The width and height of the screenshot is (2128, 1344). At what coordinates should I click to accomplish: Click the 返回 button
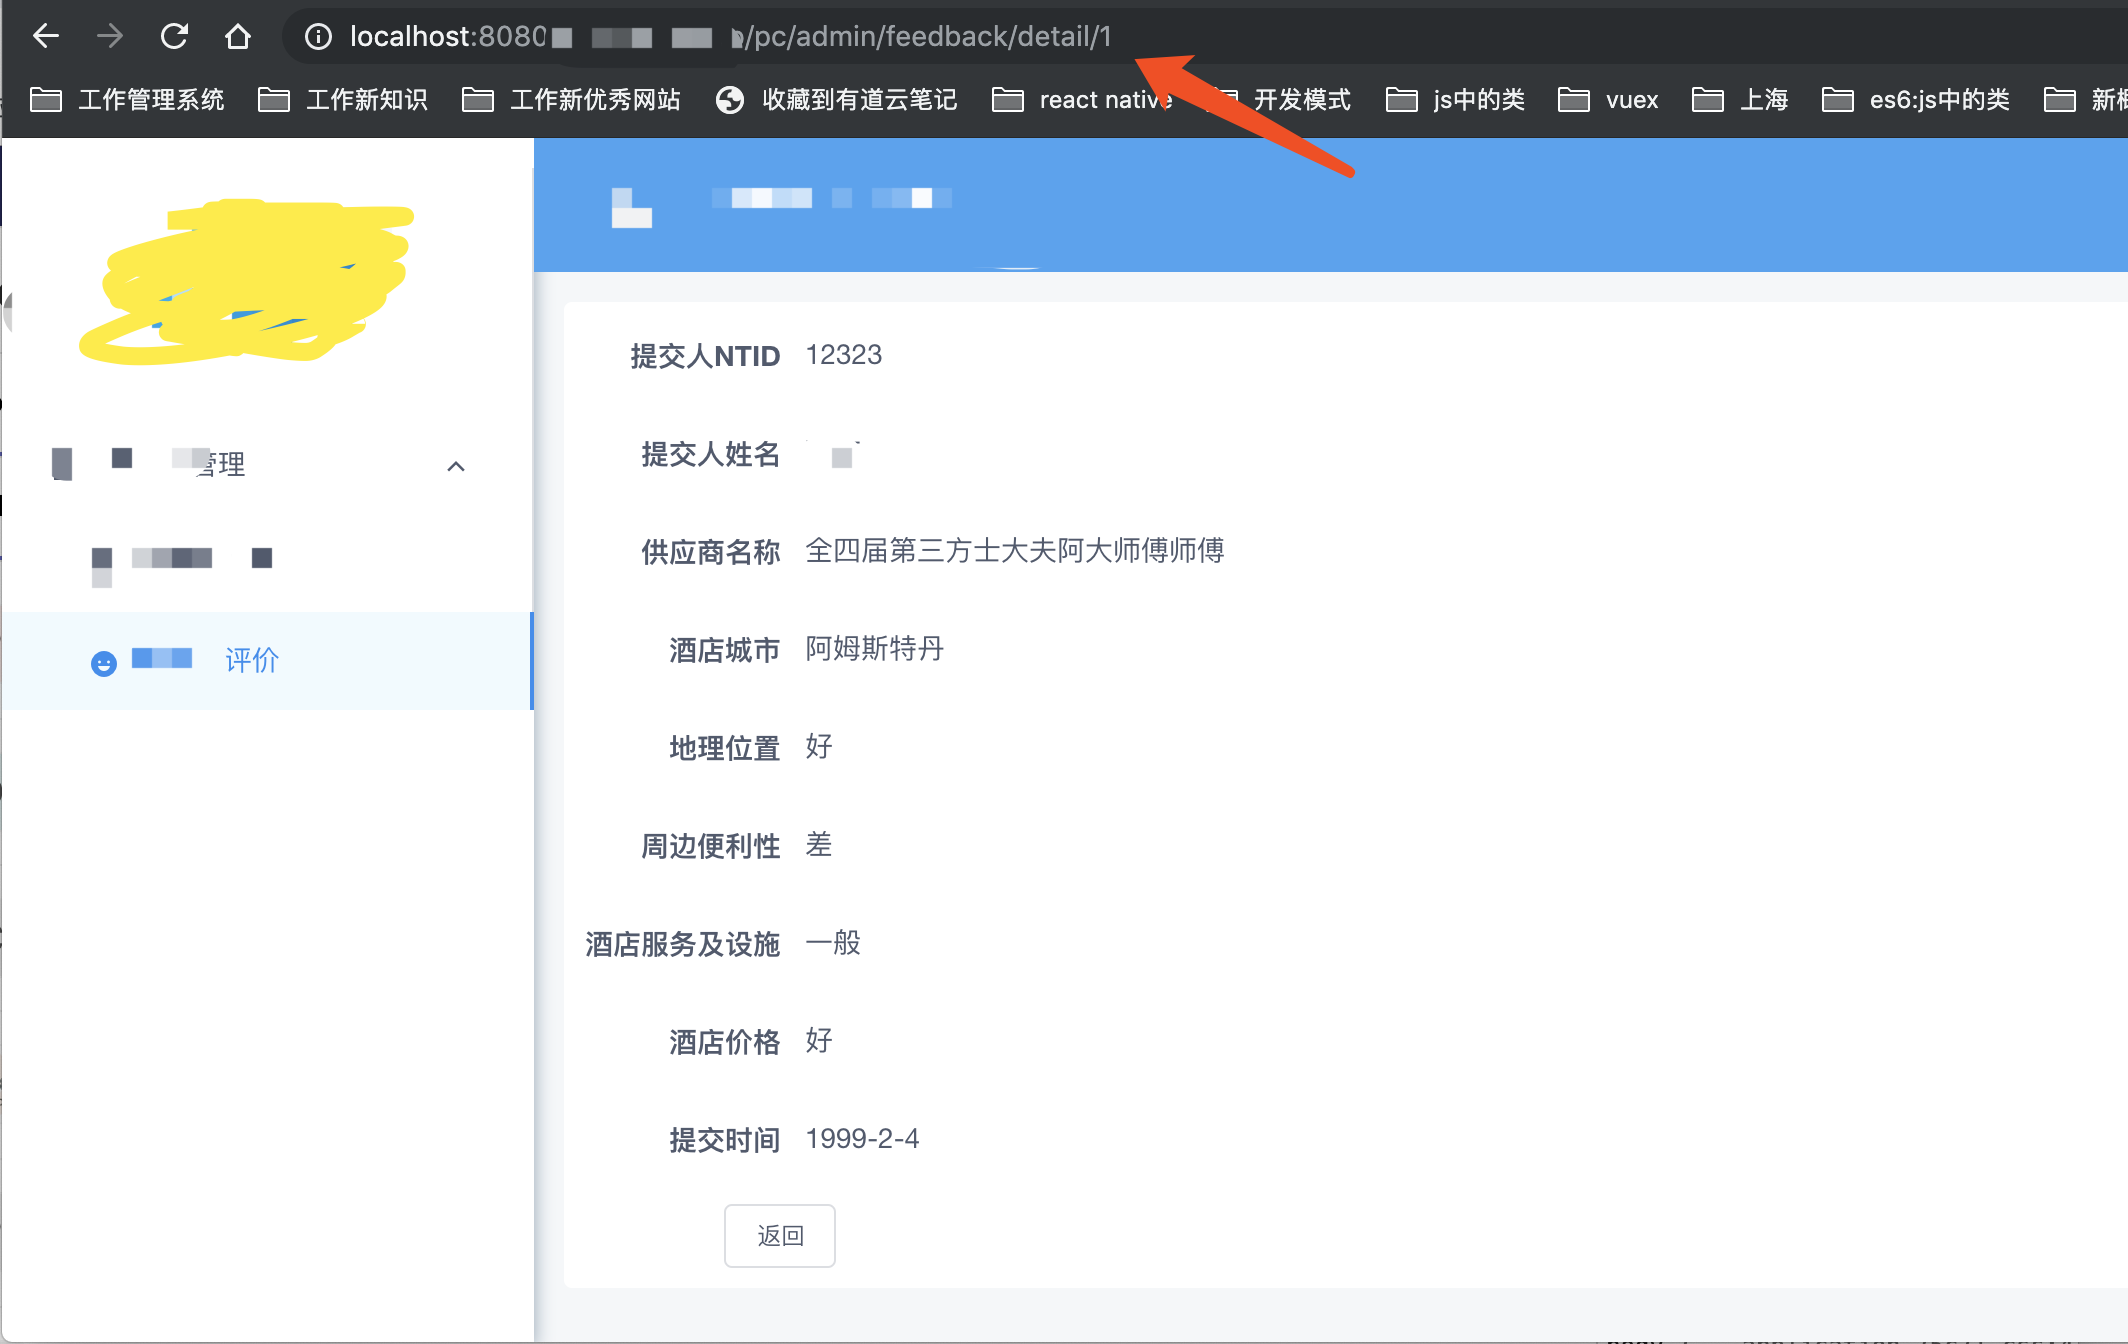pyautogui.click(x=779, y=1236)
